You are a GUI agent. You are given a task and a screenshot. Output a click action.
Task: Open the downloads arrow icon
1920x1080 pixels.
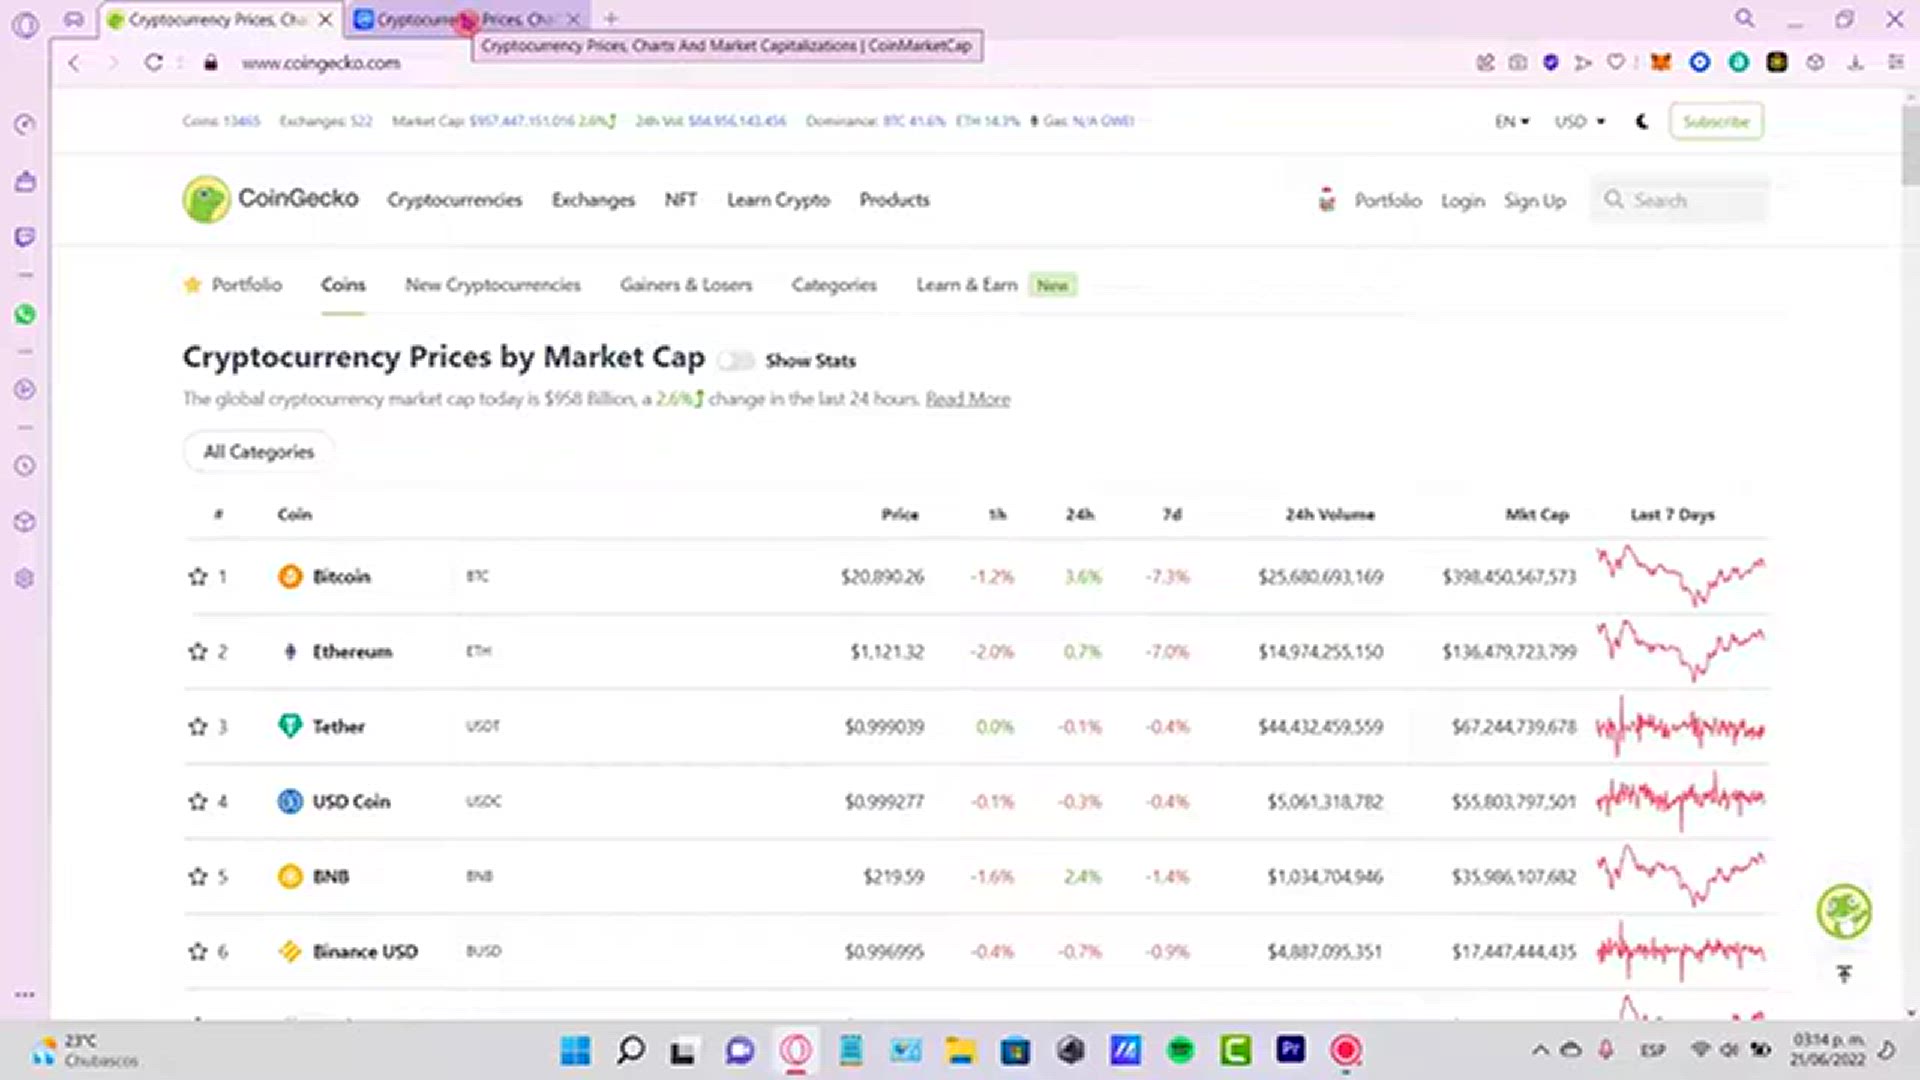point(1856,62)
